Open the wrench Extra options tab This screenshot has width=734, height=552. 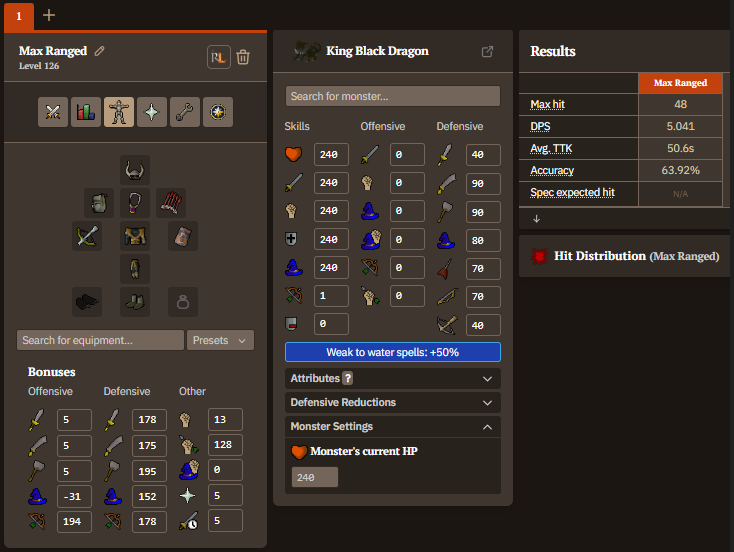185,112
